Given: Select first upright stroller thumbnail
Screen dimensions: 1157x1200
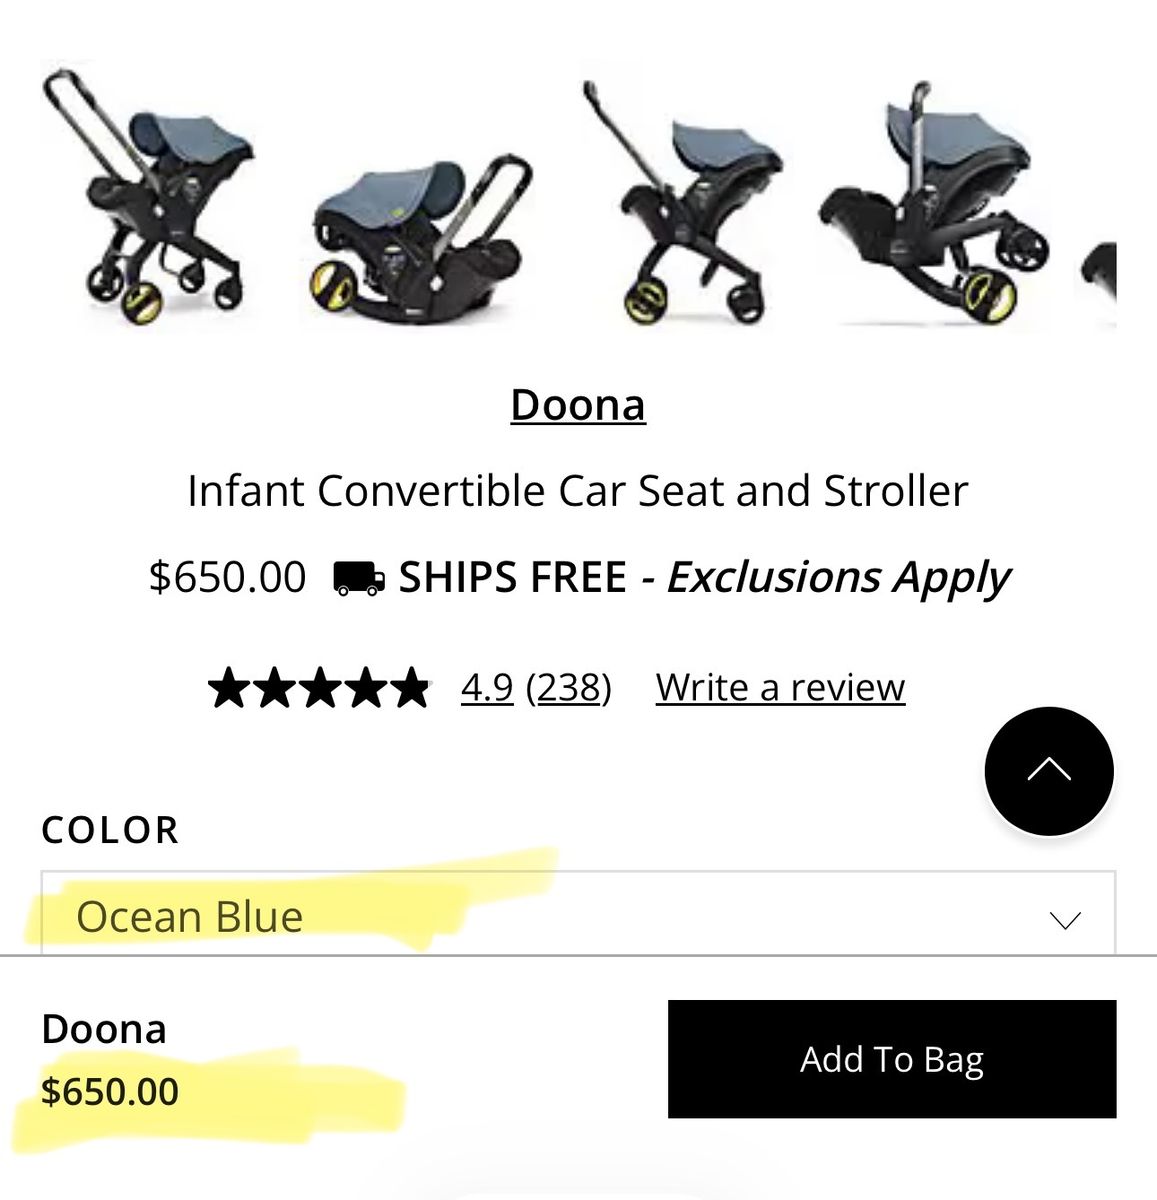Looking at the screenshot, I should pyautogui.click(x=148, y=192).
